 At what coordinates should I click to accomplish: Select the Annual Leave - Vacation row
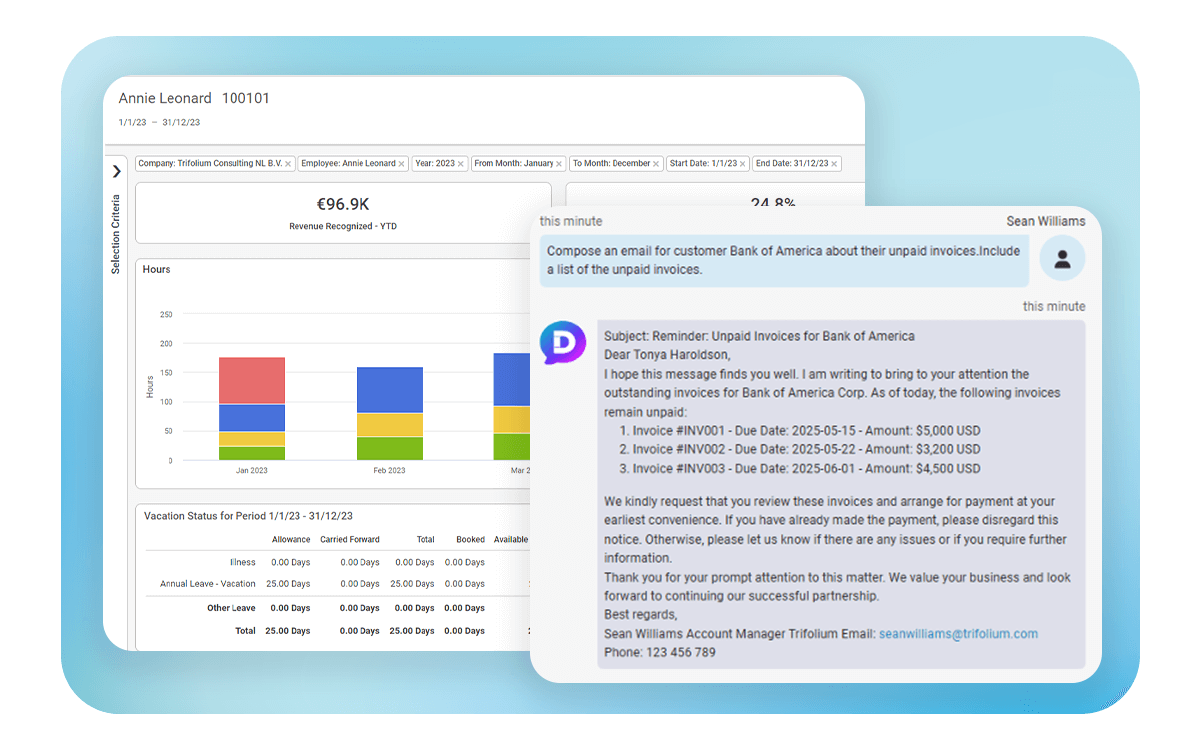pos(208,584)
